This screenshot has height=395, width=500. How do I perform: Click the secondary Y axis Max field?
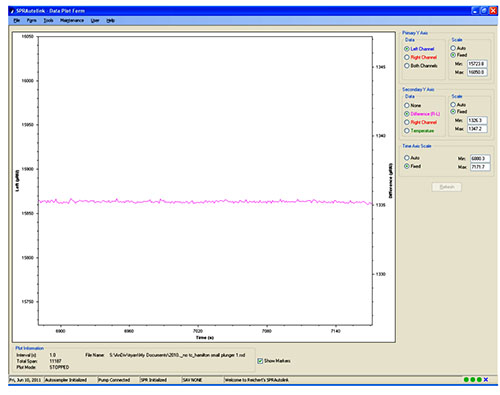point(477,129)
